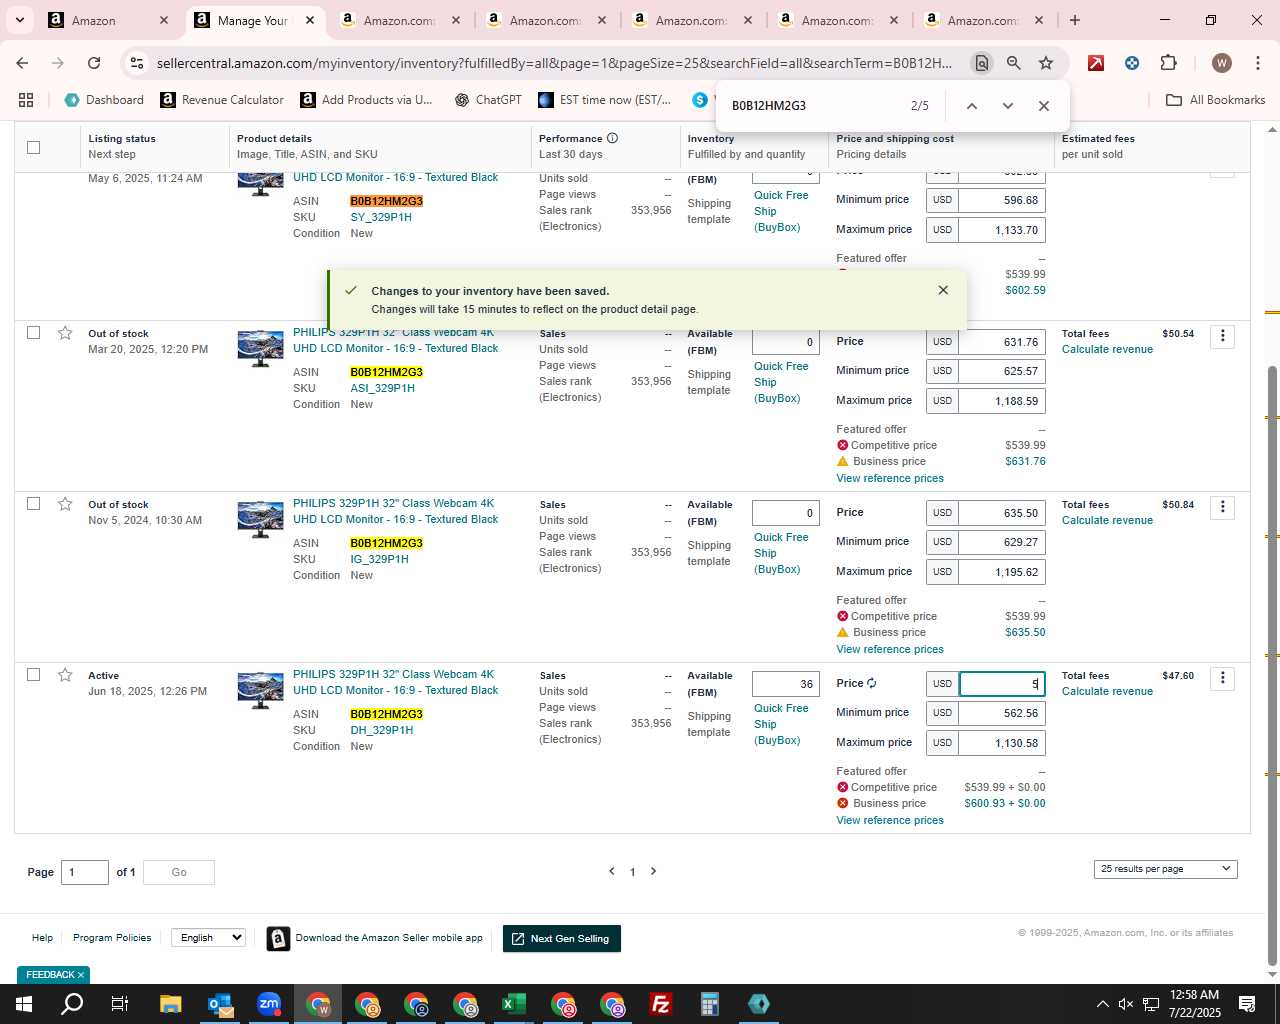1280x1024 pixels.
Task: Open FileZilla from the taskbar
Action: [660, 1004]
